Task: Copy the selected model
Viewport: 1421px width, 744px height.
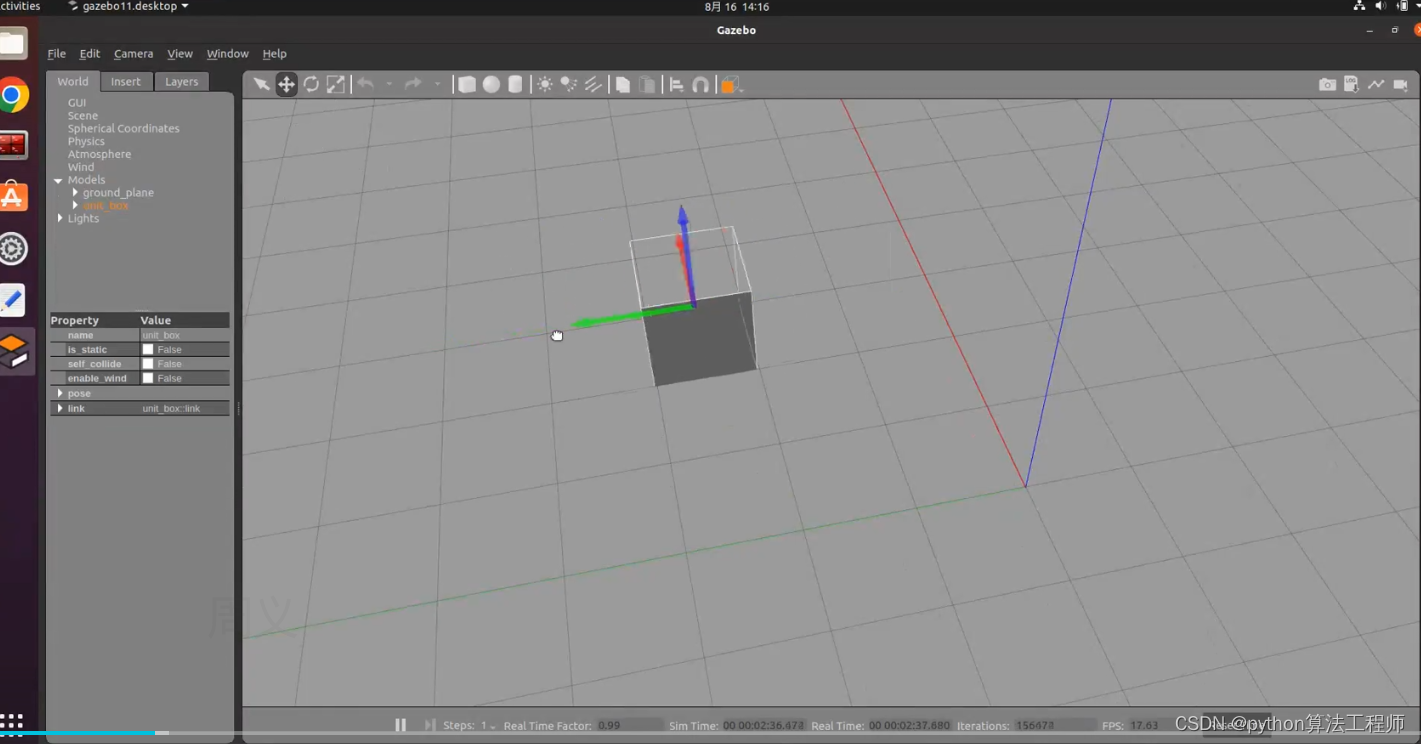Action: (x=623, y=85)
